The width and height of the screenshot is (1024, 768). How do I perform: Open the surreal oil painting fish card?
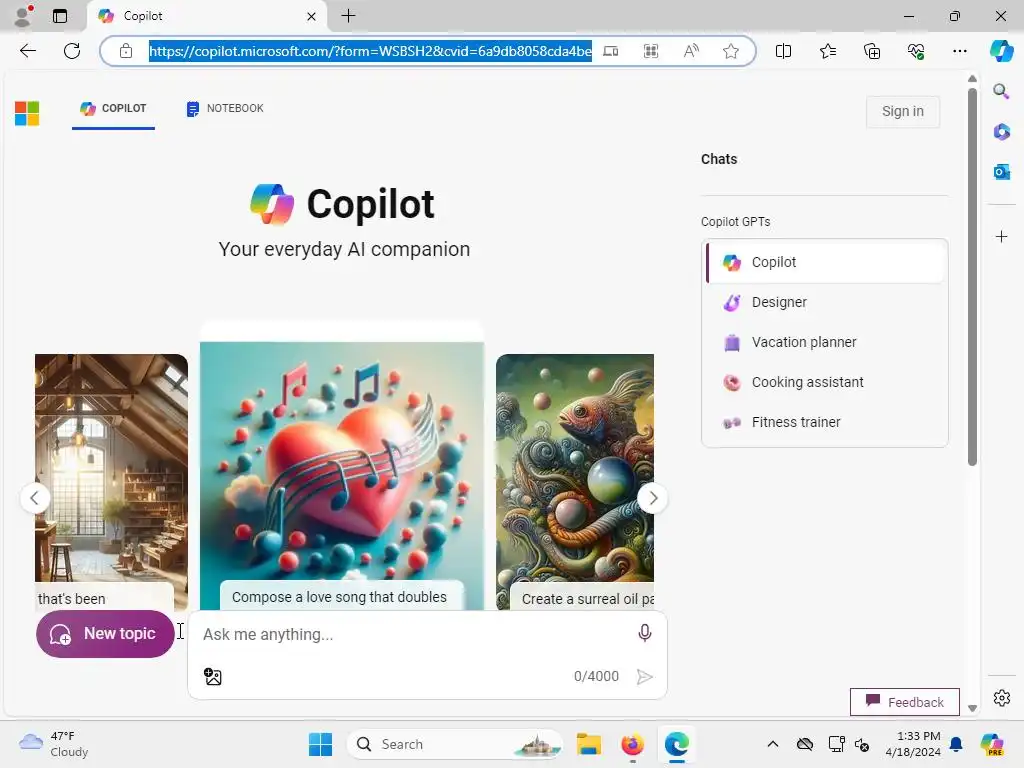coord(575,482)
